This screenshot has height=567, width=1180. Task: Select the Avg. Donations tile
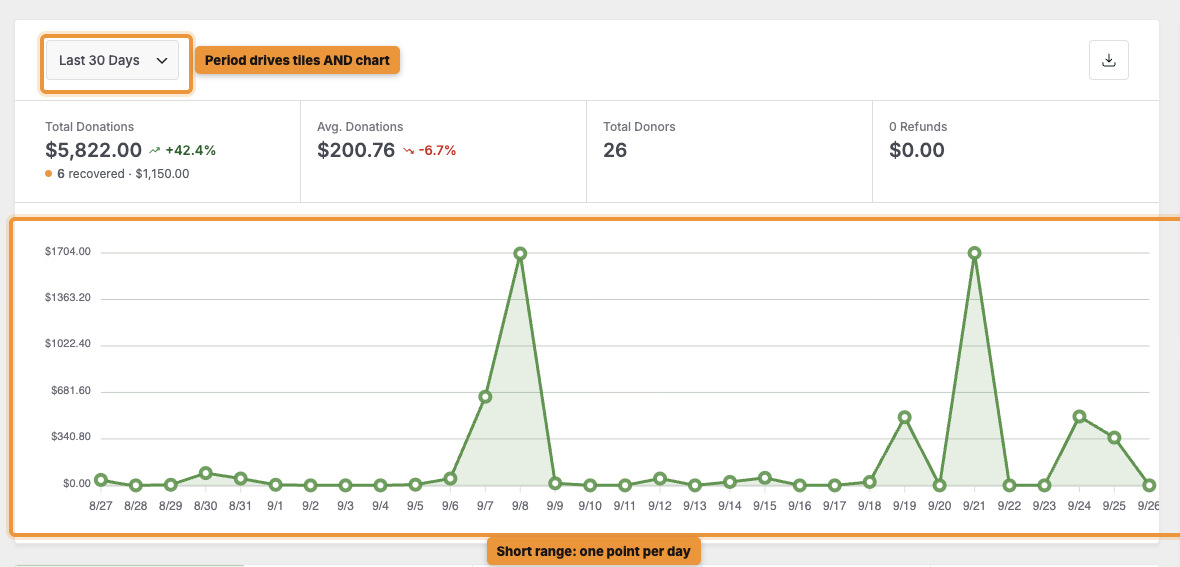(x=443, y=151)
